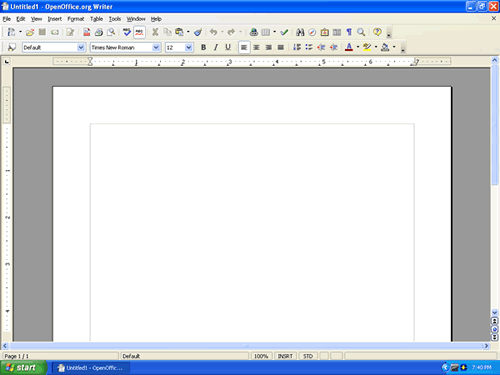Expand the Font Name dropdown

click(x=156, y=47)
